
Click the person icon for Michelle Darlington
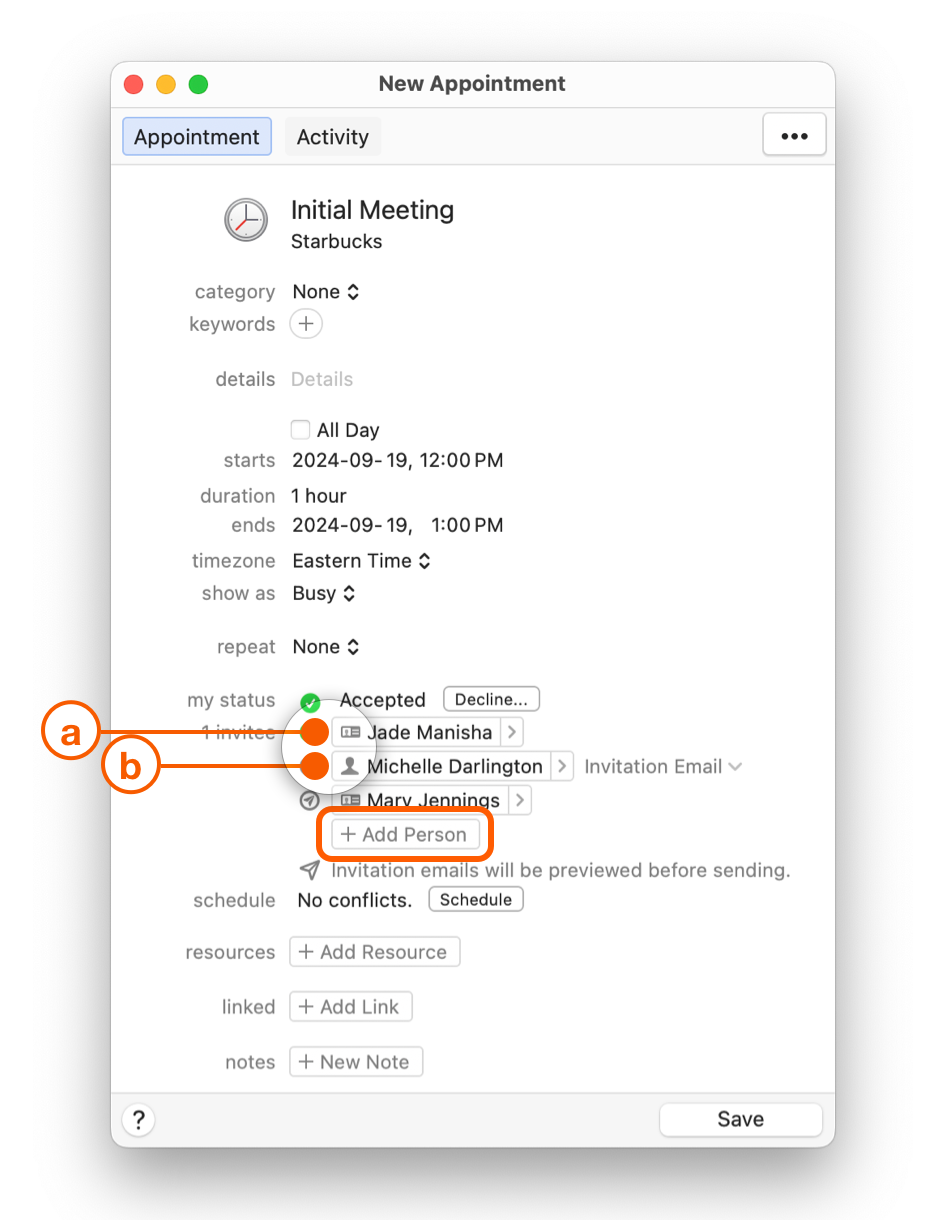coord(350,767)
